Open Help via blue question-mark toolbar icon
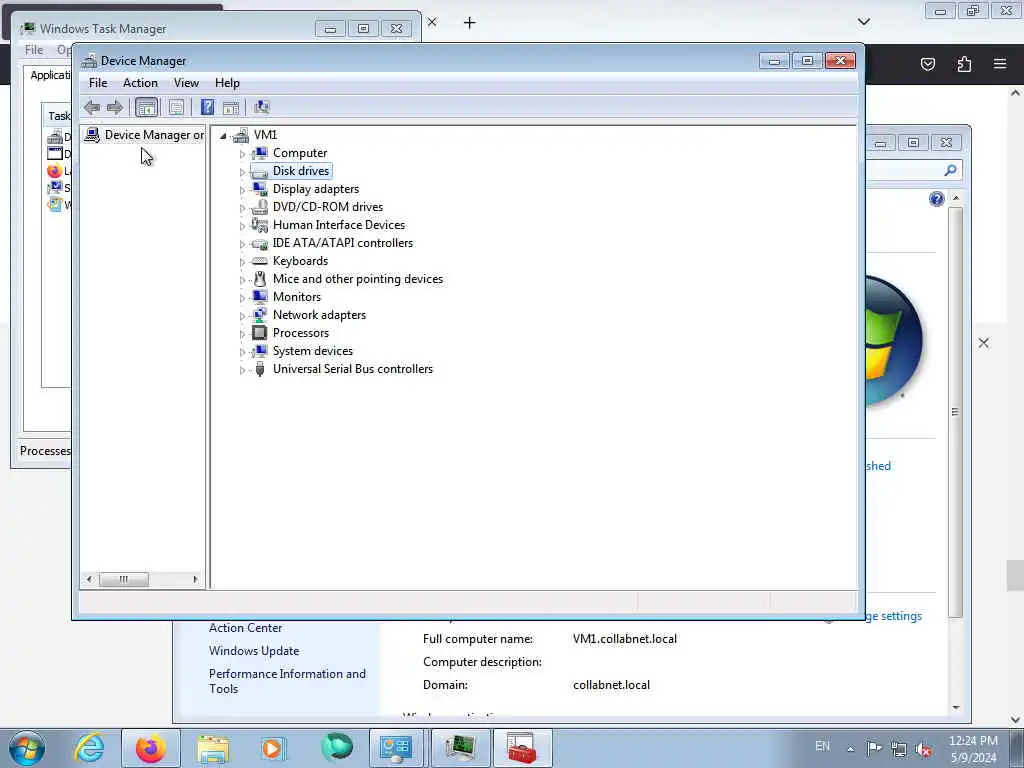The image size is (1024, 768). (207, 107)
